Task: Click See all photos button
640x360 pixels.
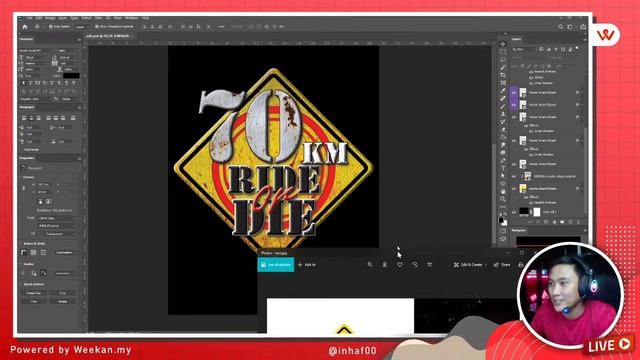Action: click(276, 264)
